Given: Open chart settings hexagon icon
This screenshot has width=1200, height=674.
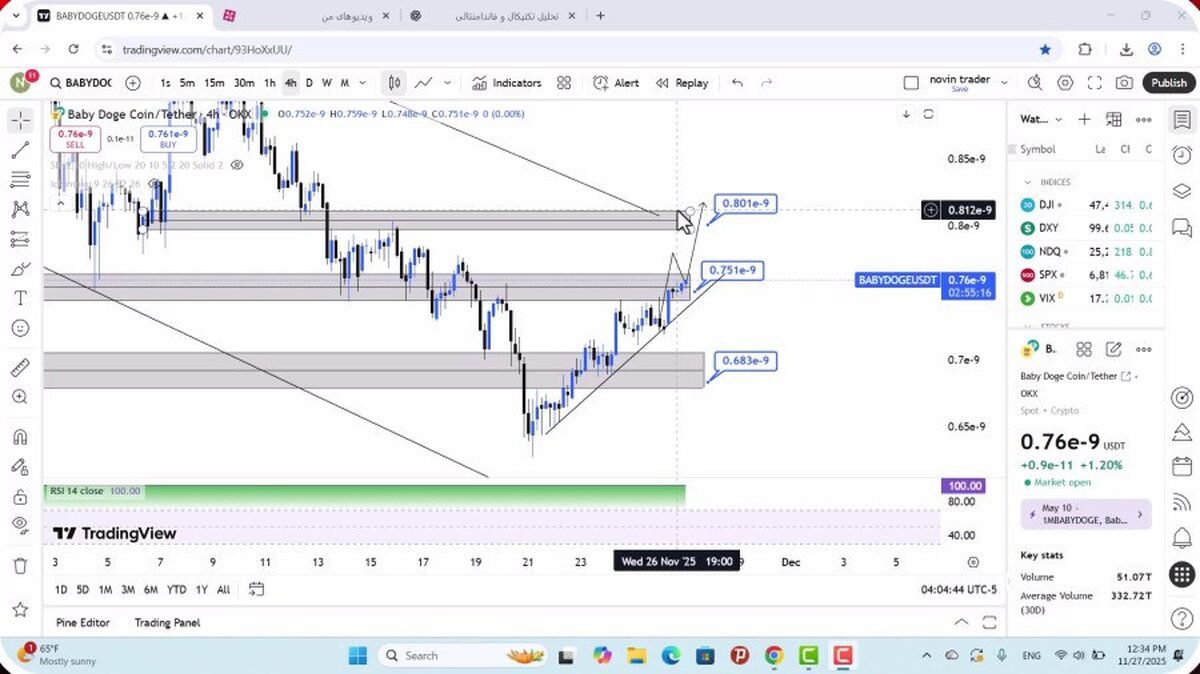Looking at the screenshot, I should pyautogui.click(x=1065, y=83).
